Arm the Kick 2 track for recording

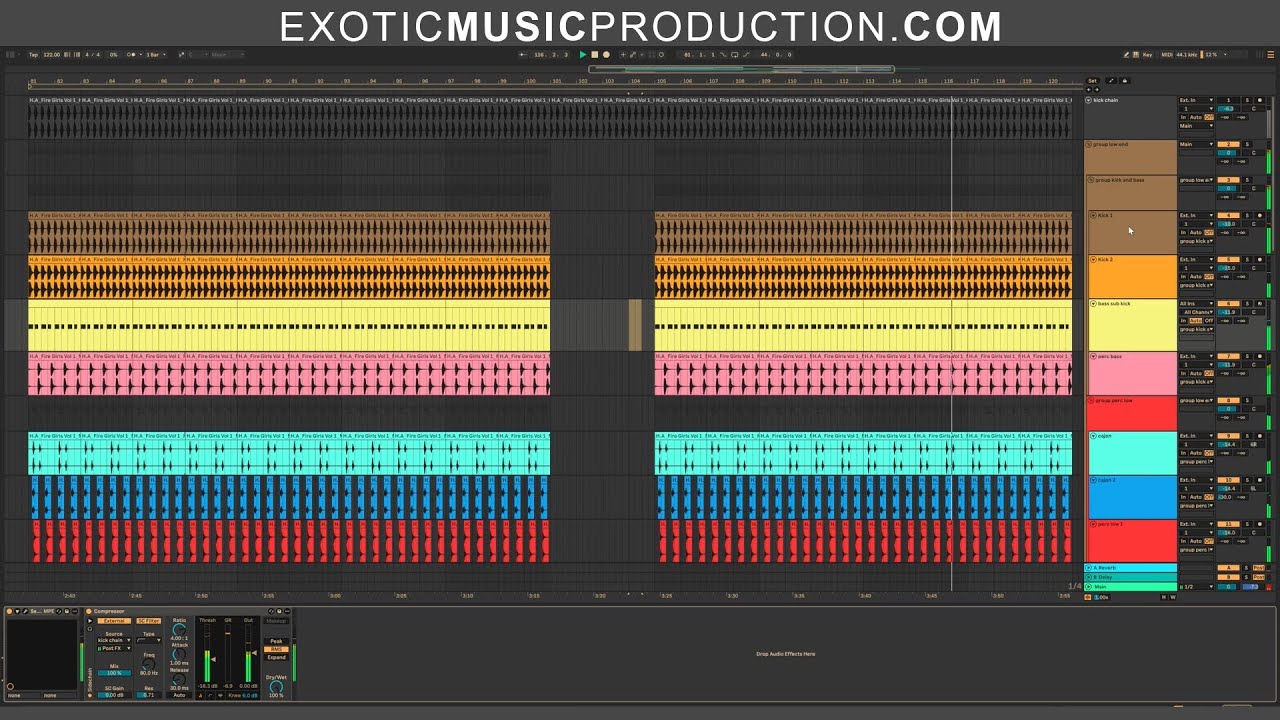click(x=1259, y=259)
